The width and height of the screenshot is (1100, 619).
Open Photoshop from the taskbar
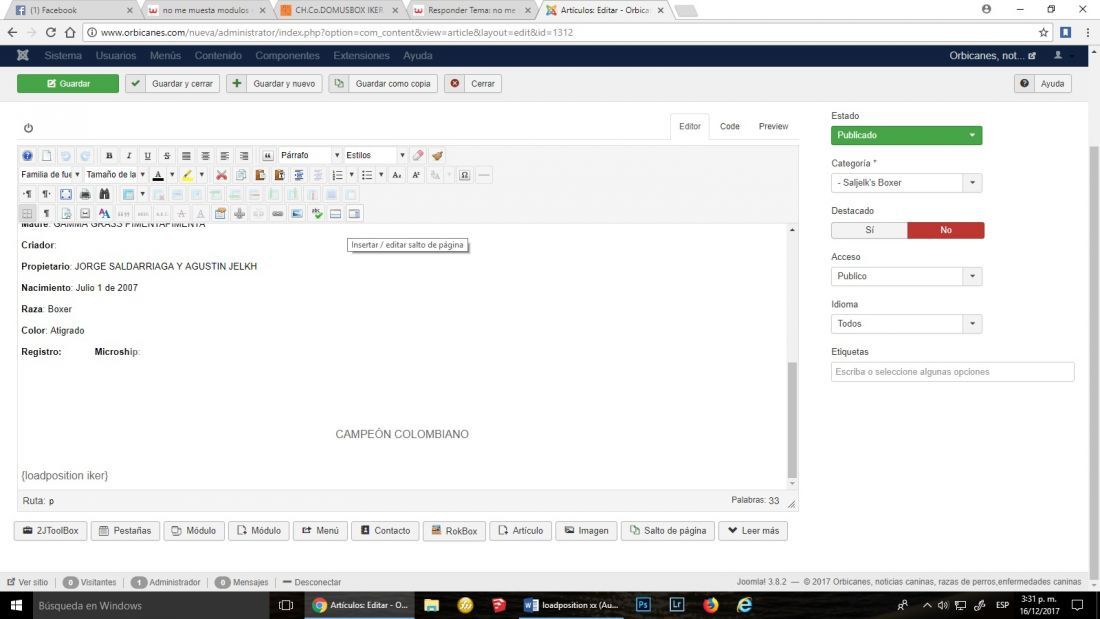pyautogui.click(x=643, y=605)
